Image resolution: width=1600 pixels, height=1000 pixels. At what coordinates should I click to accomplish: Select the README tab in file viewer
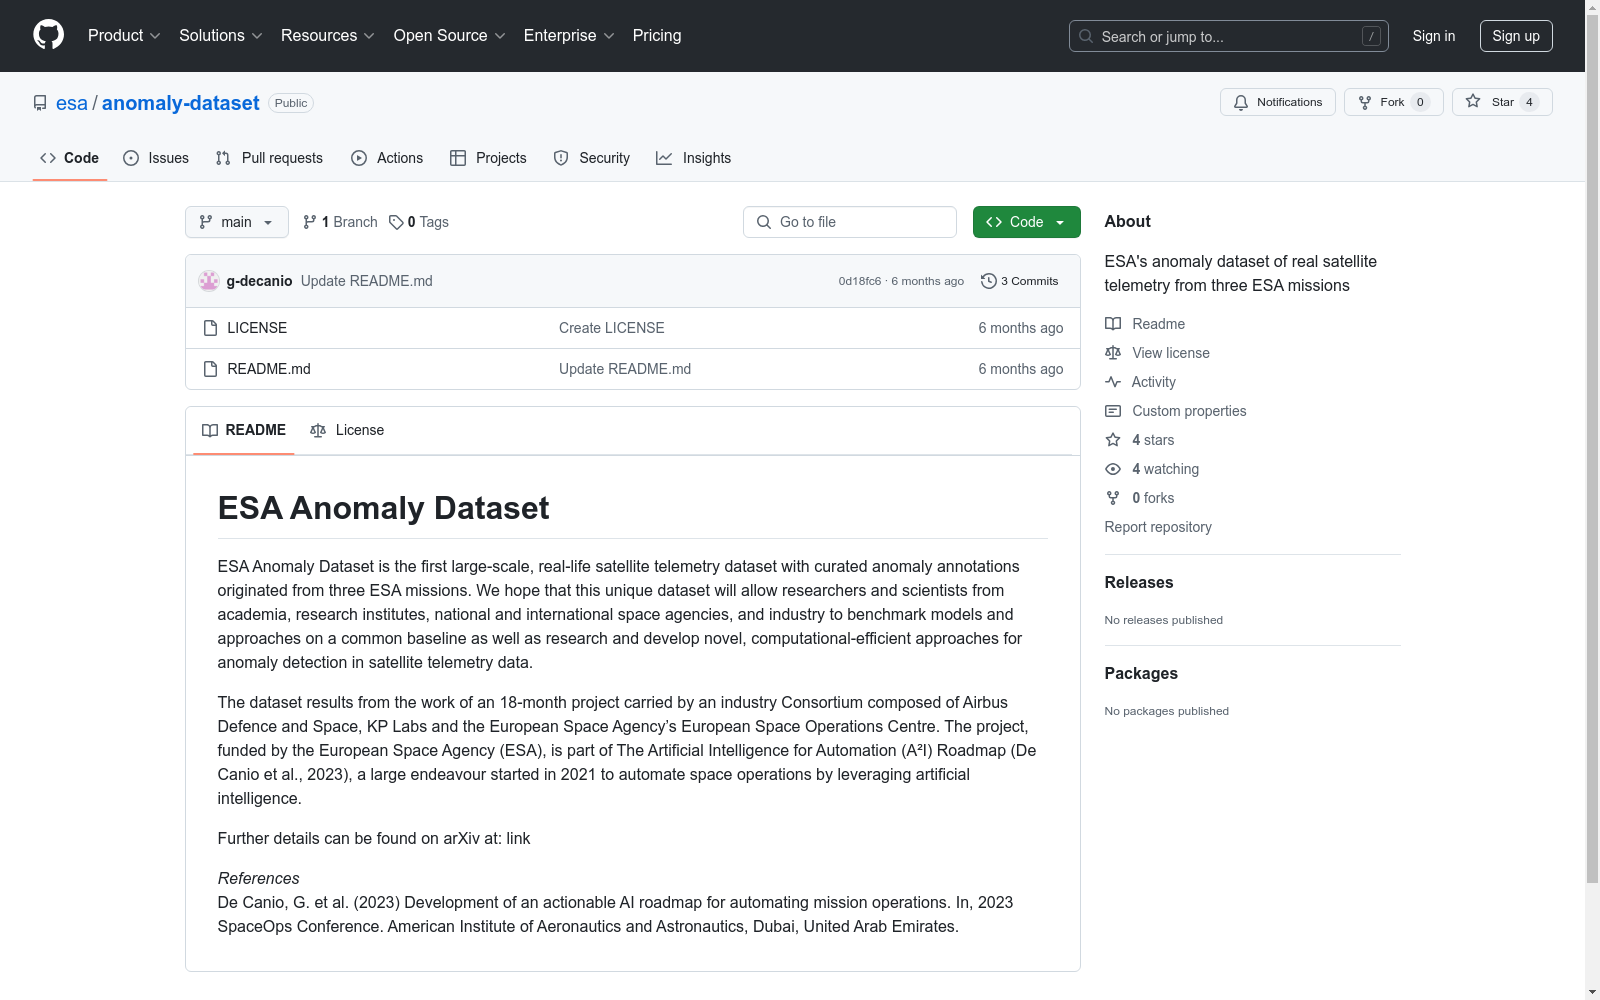(x=244, y=430)
